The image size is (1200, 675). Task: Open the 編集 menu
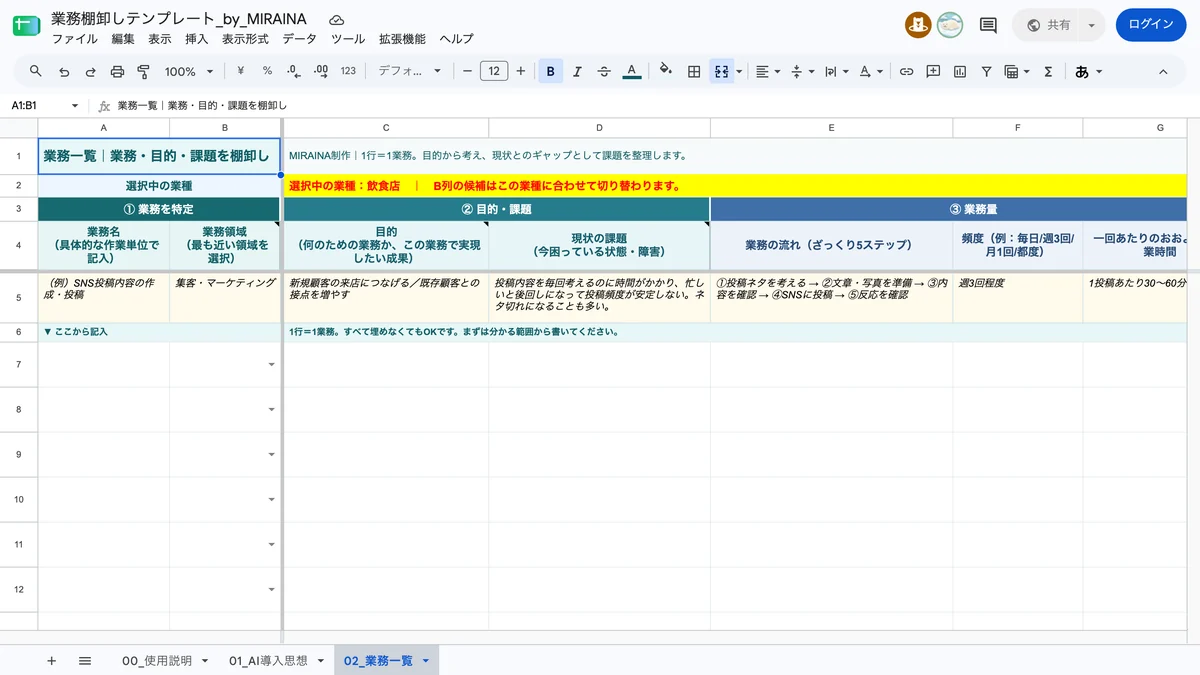tap(123, 39)
